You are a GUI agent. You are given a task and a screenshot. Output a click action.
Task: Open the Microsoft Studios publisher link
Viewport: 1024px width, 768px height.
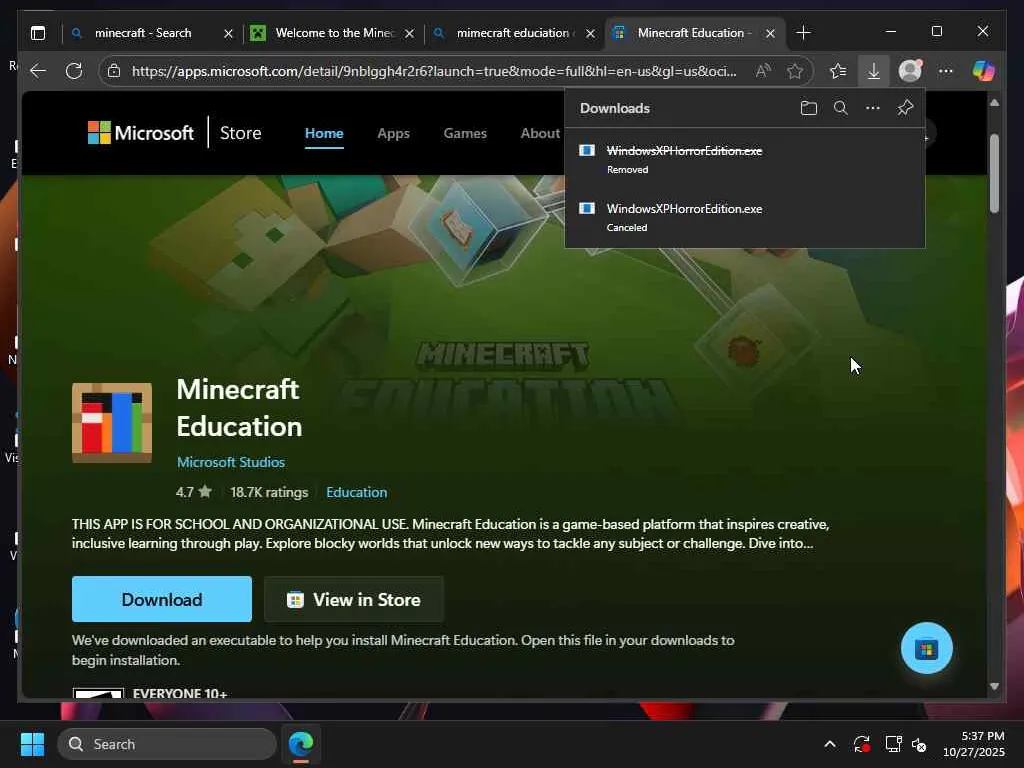(231, 462)
